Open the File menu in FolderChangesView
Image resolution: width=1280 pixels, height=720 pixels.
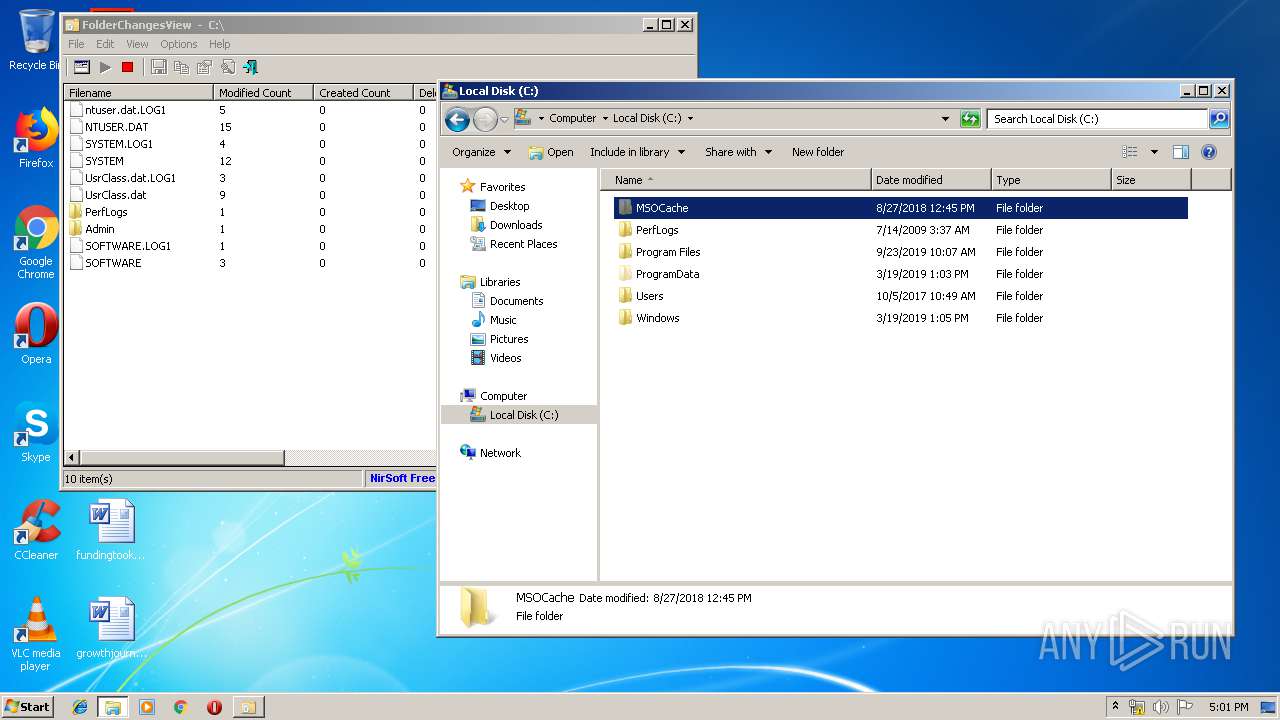pyautogui.click(x=76, y=44)
